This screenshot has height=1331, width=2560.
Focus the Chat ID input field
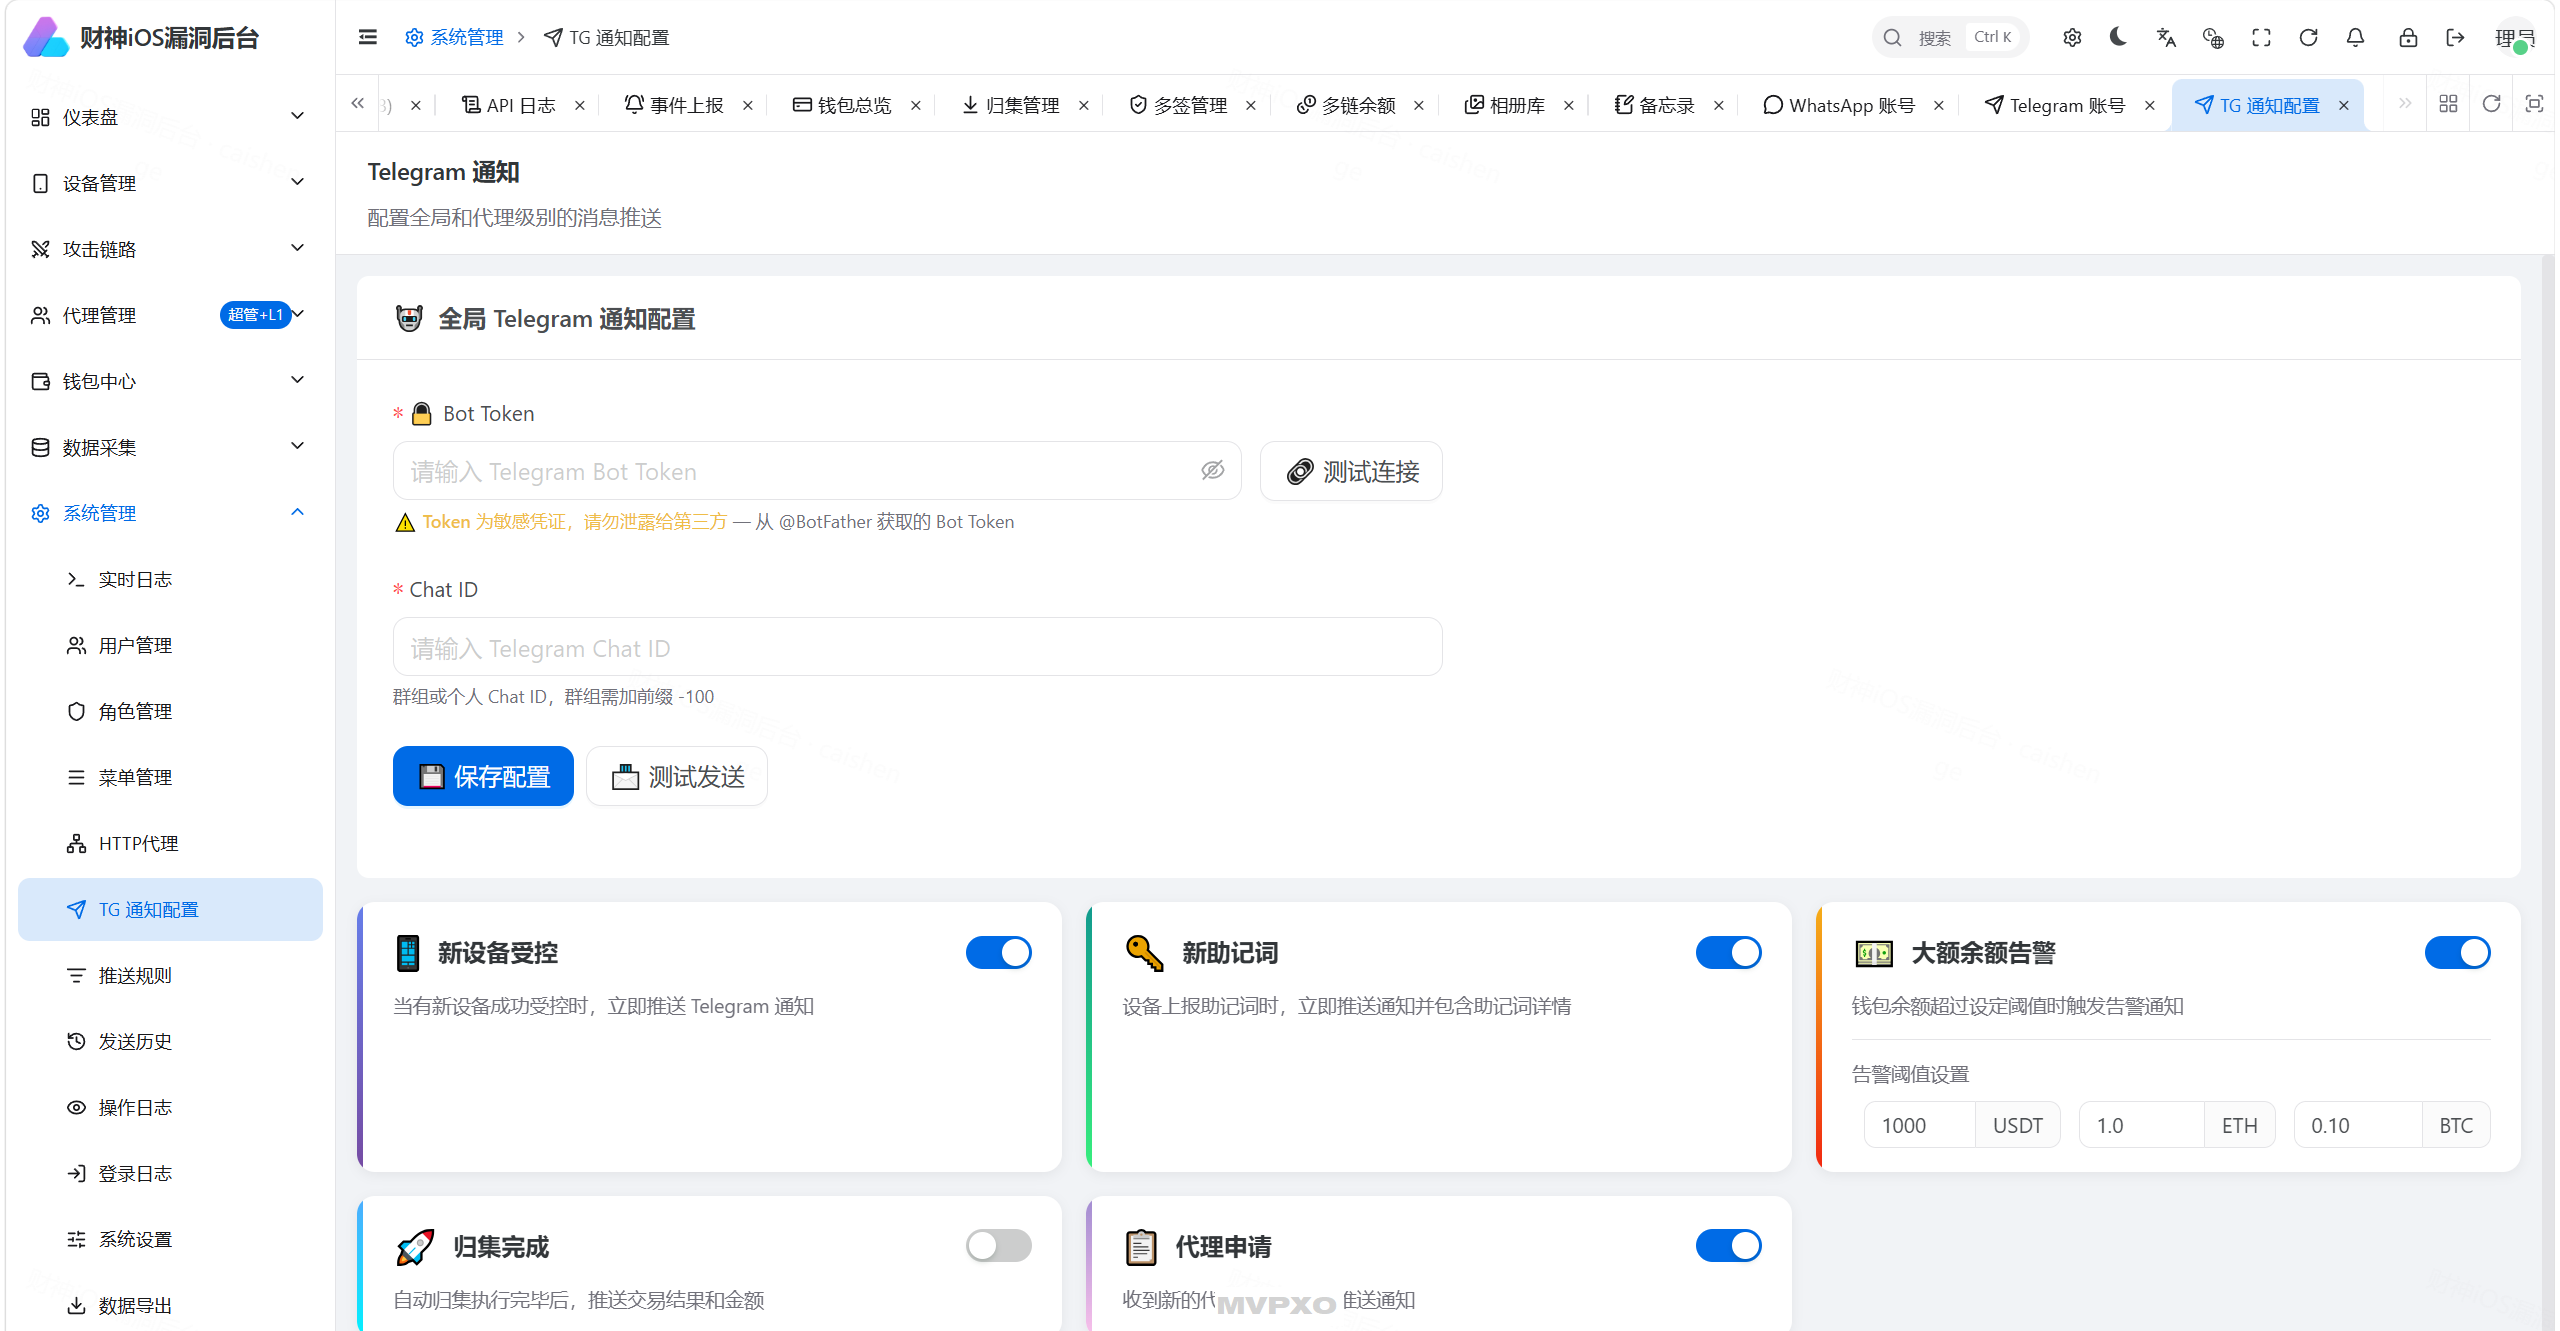pyautogui.click(x=917, y=647)
